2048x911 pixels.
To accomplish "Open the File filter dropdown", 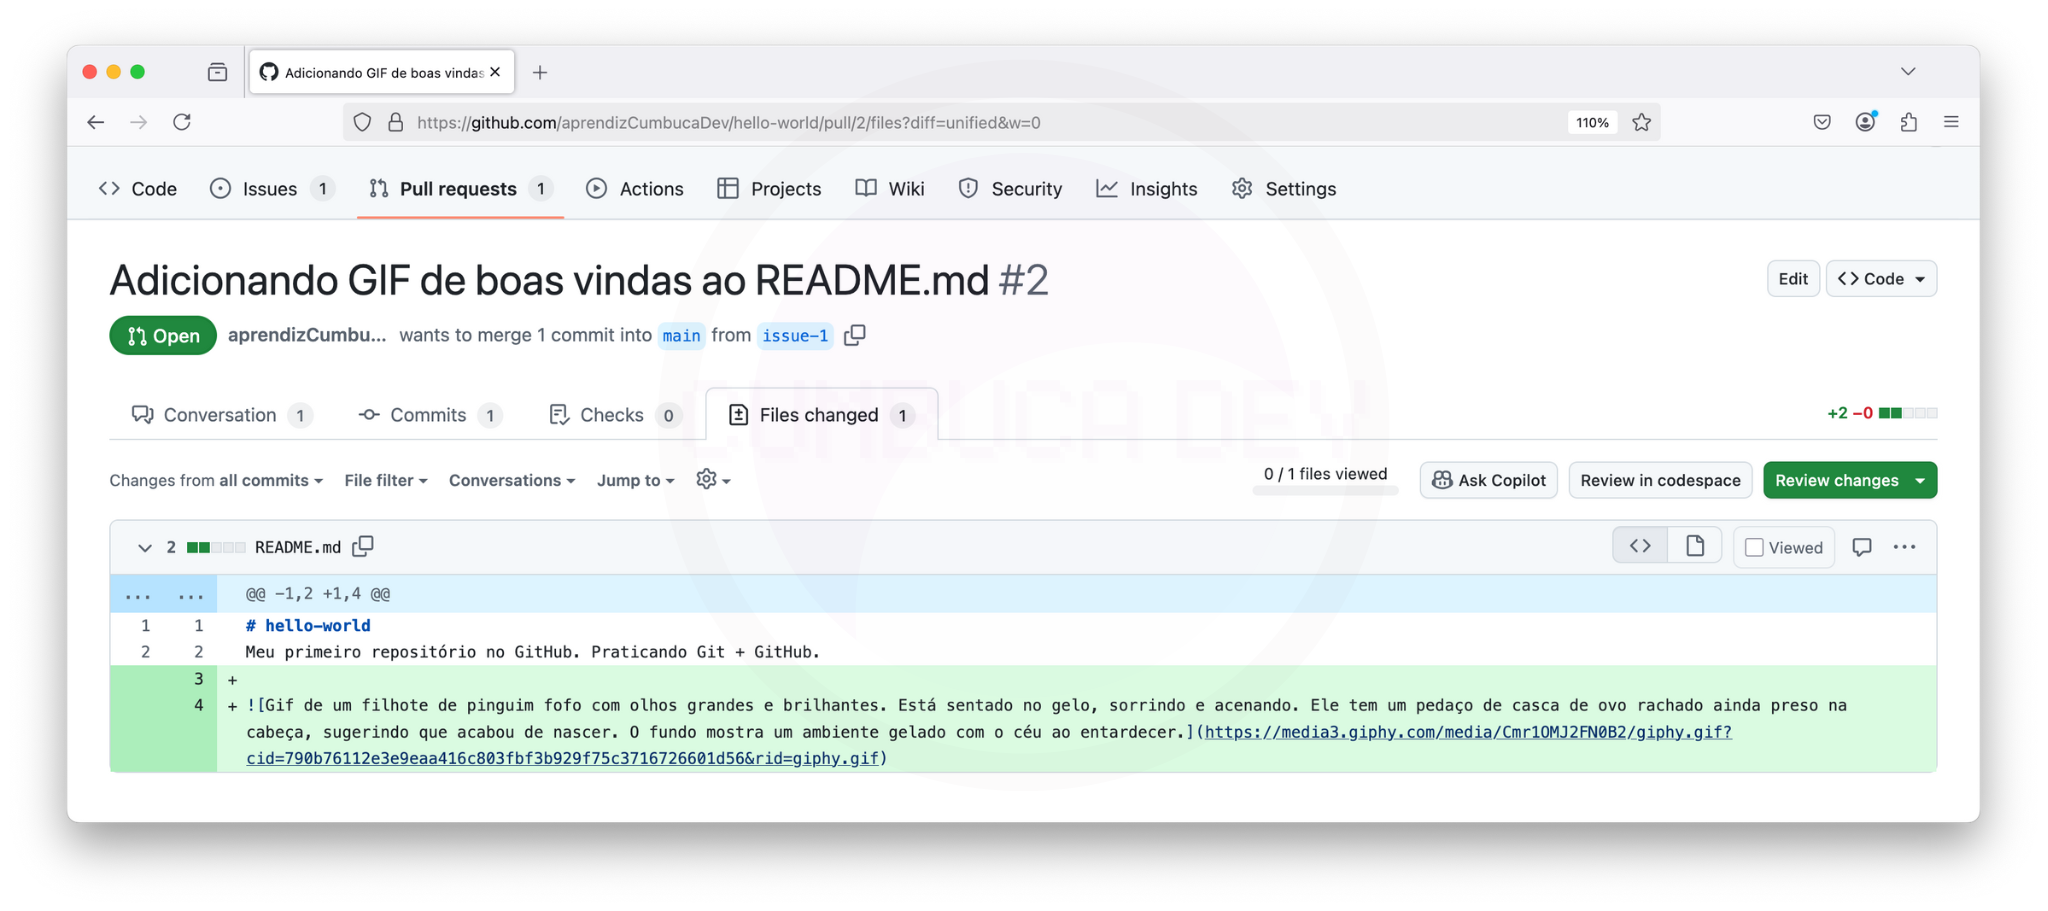I will (385, 480).
